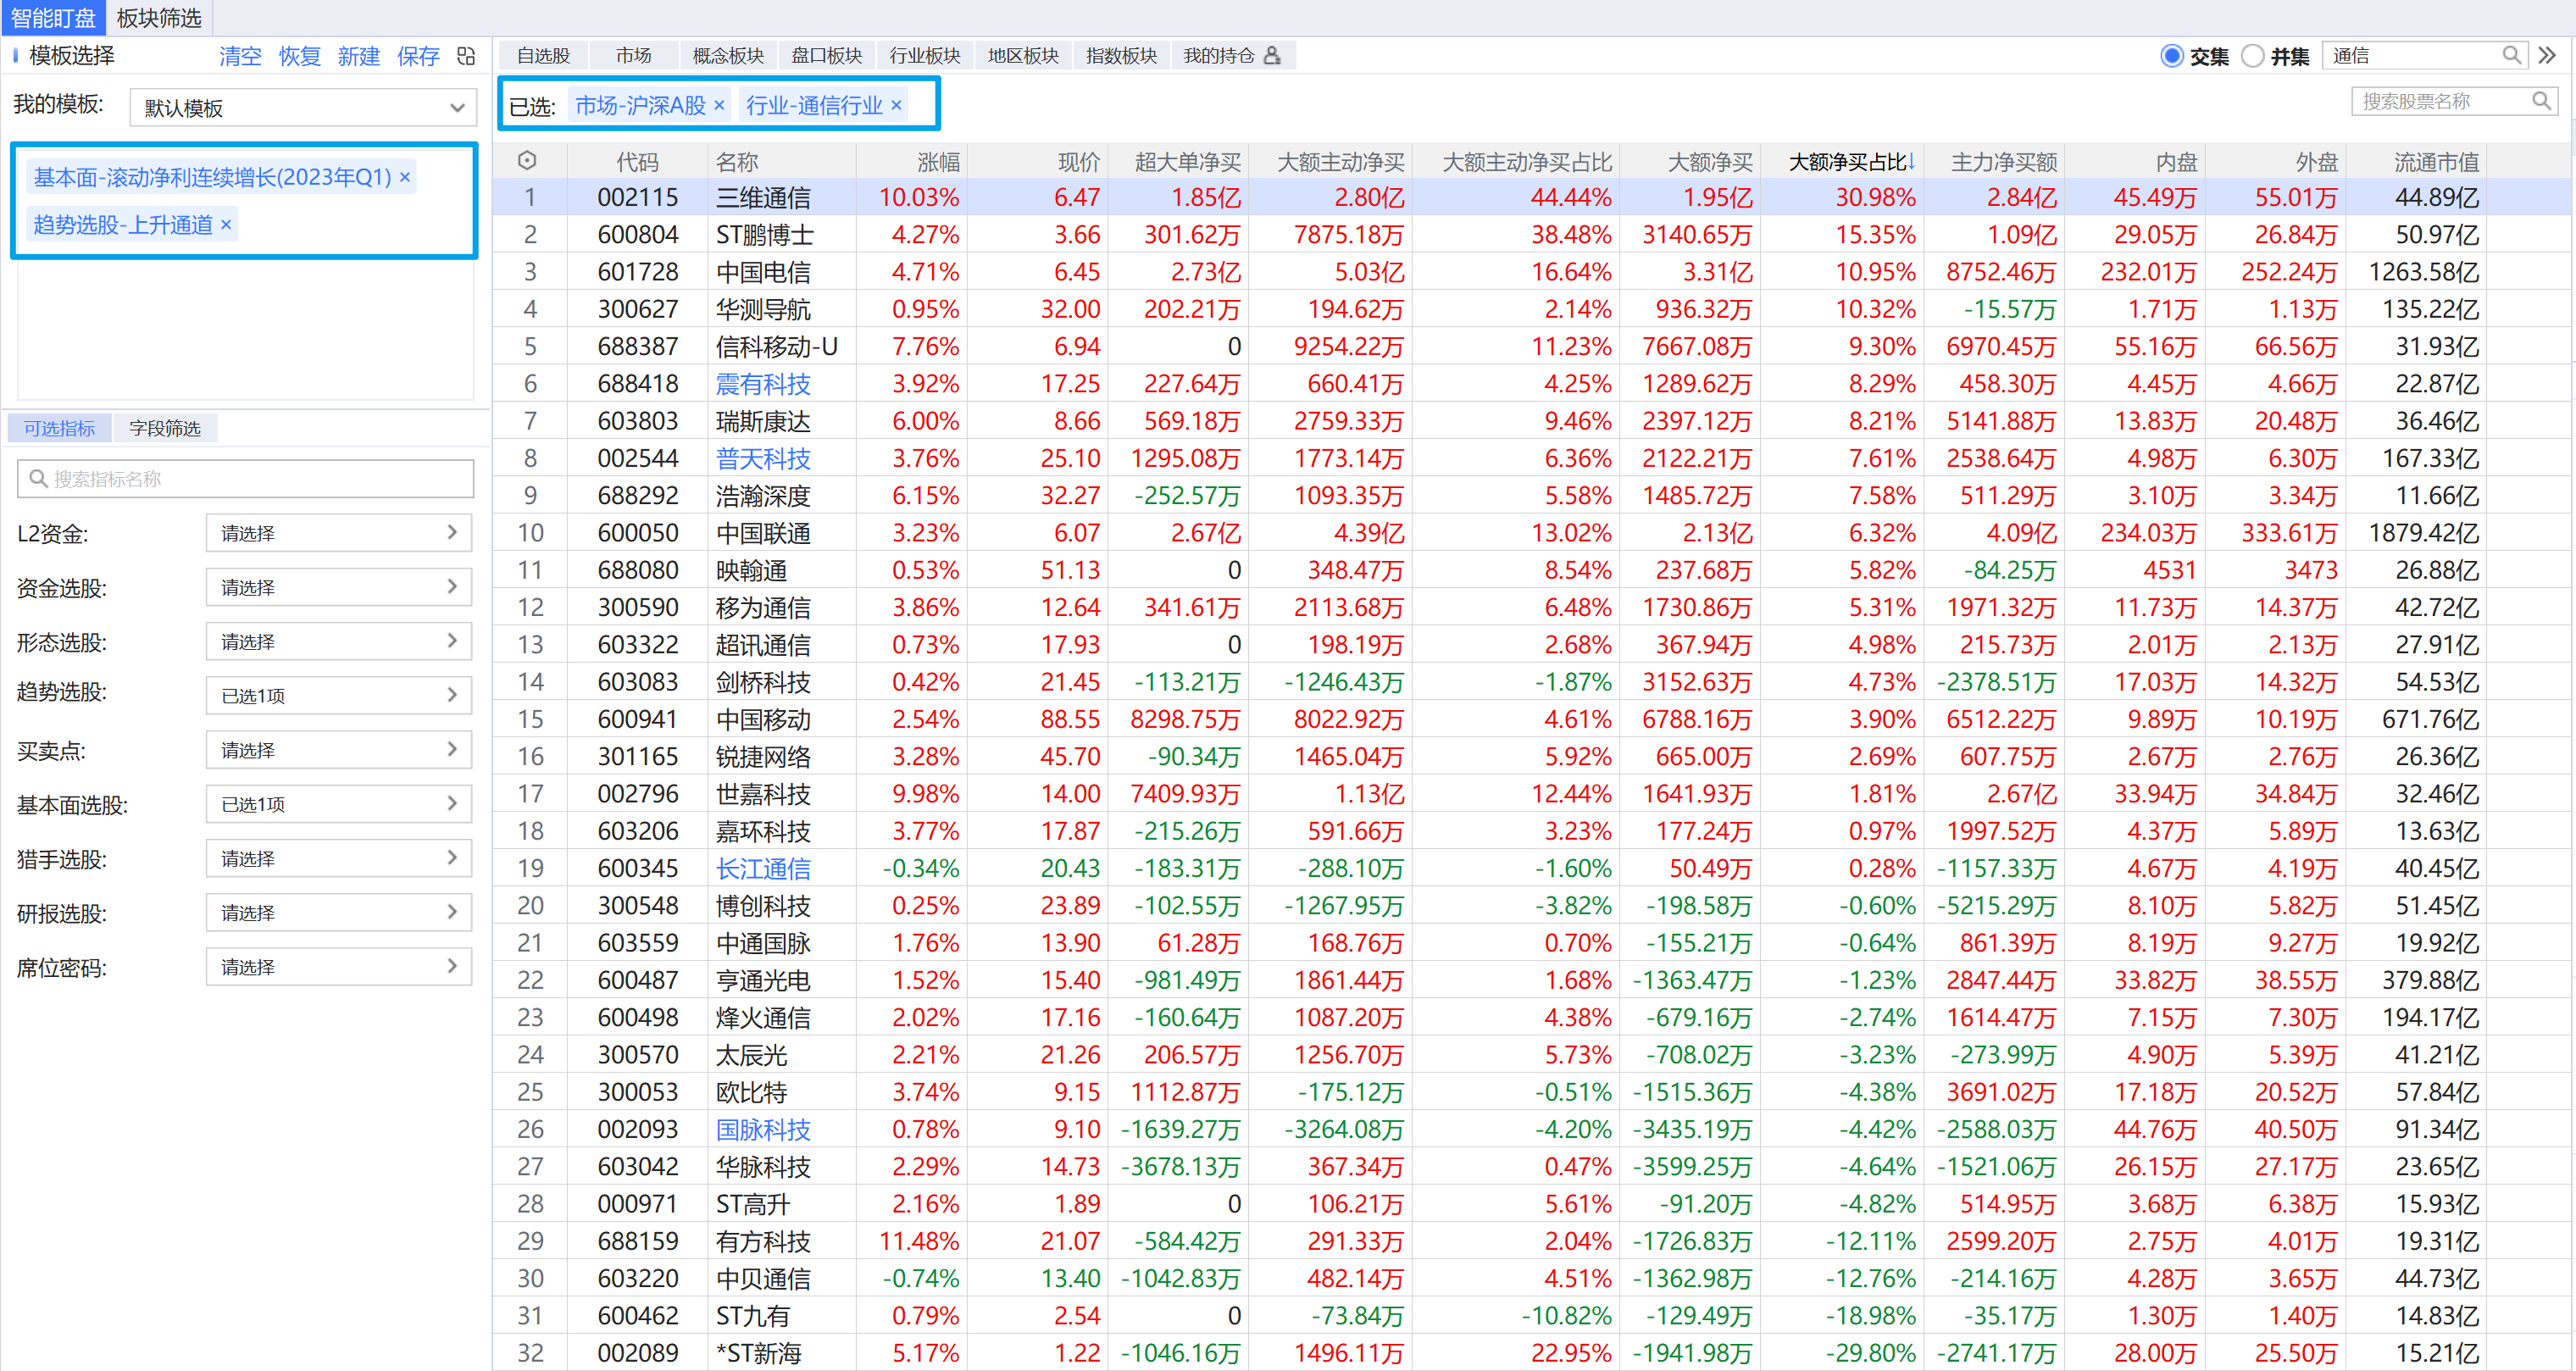
Task: Expand the L2资金 selector
Action: (x=339, y=533)
